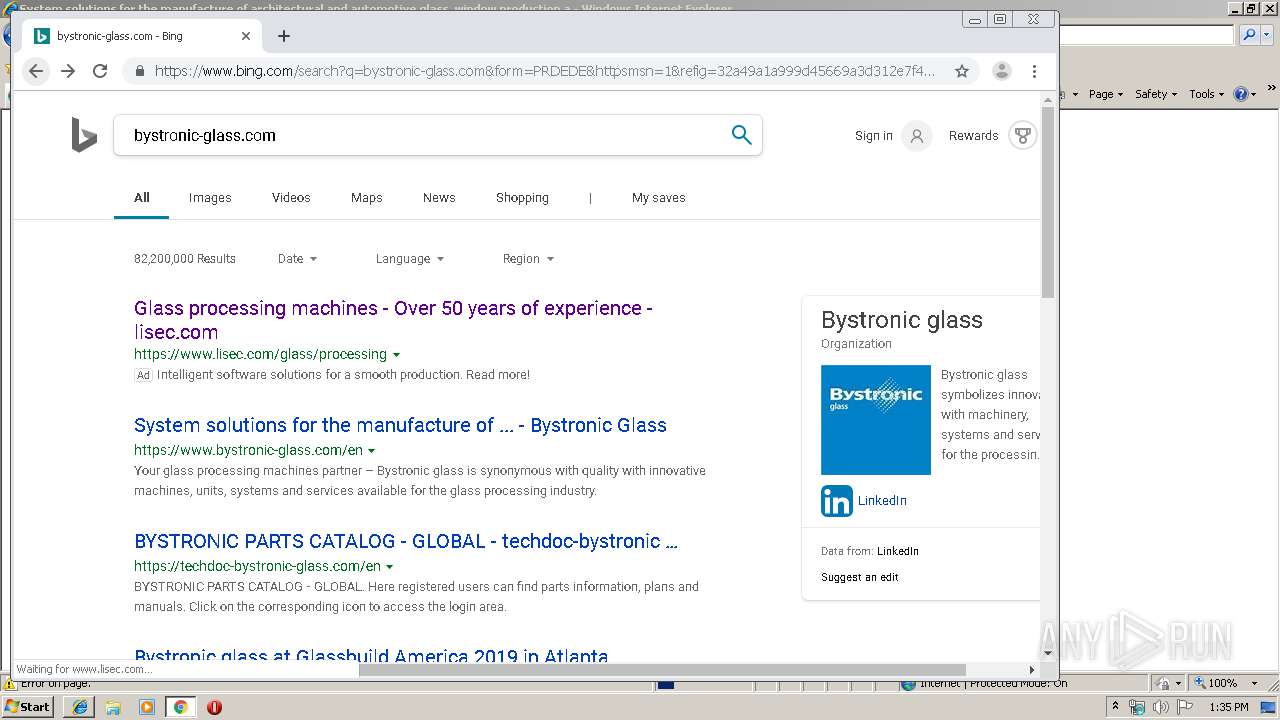Click the Suggest an edit link
The image size is (1280, 720).
pos(860,577)
